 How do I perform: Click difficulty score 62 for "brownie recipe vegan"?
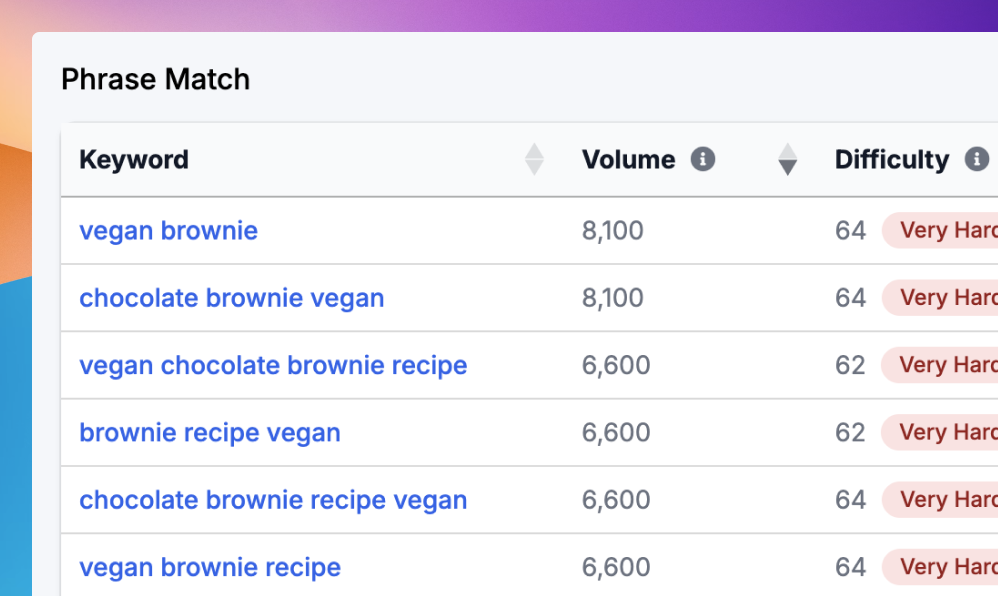click(x=850, y=433)
